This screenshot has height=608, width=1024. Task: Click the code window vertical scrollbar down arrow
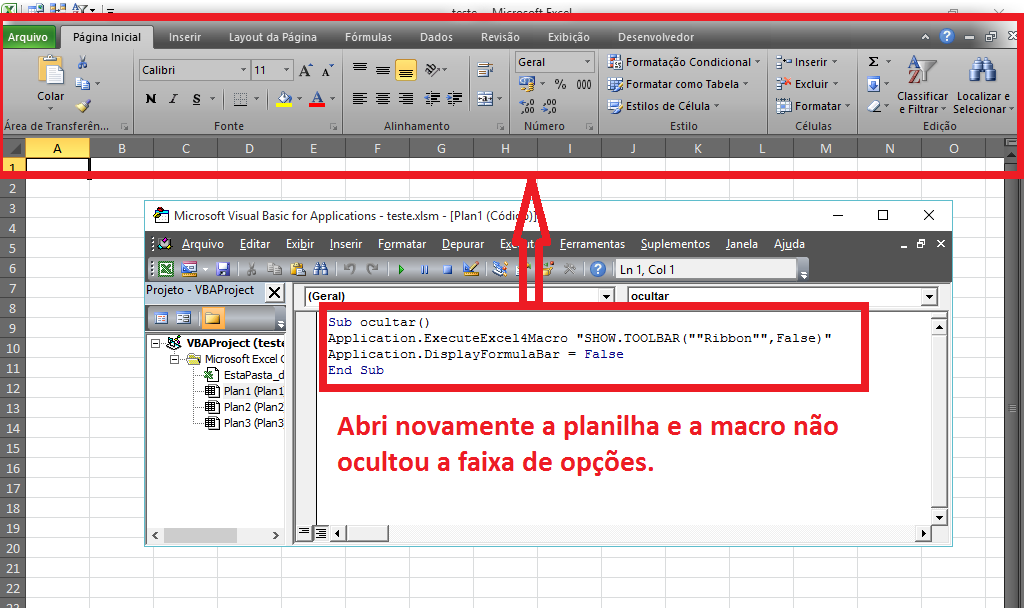click(x=939, y=517)
